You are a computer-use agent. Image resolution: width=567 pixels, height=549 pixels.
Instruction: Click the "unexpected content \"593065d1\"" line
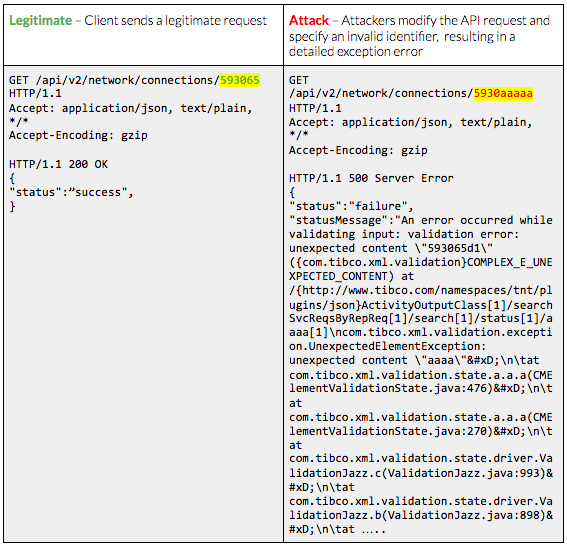(x=391, y=248)
